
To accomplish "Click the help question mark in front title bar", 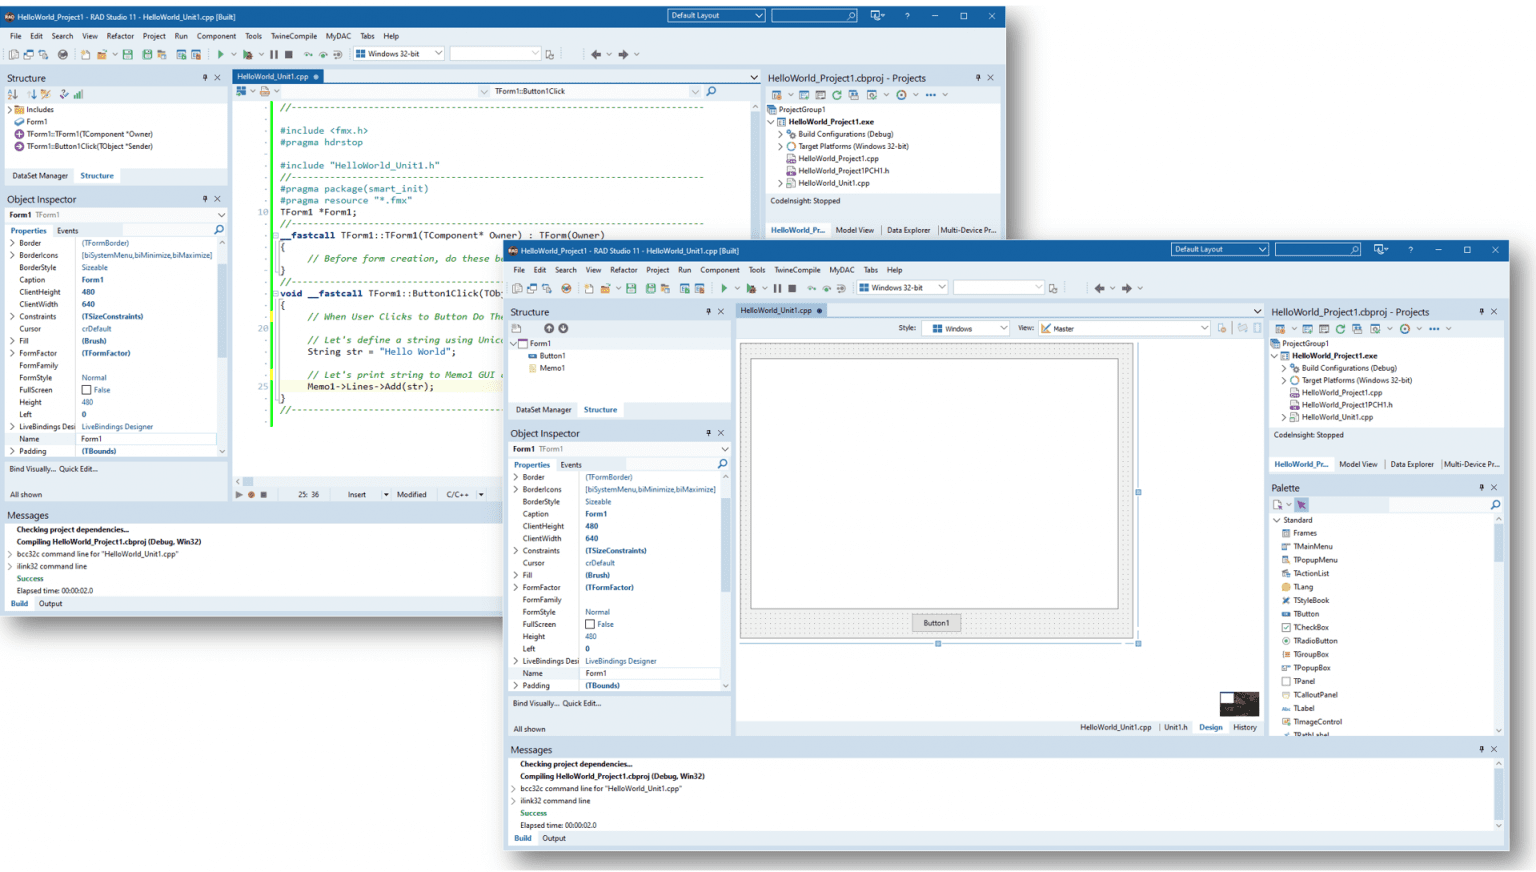I will (x=1410, y=249).
